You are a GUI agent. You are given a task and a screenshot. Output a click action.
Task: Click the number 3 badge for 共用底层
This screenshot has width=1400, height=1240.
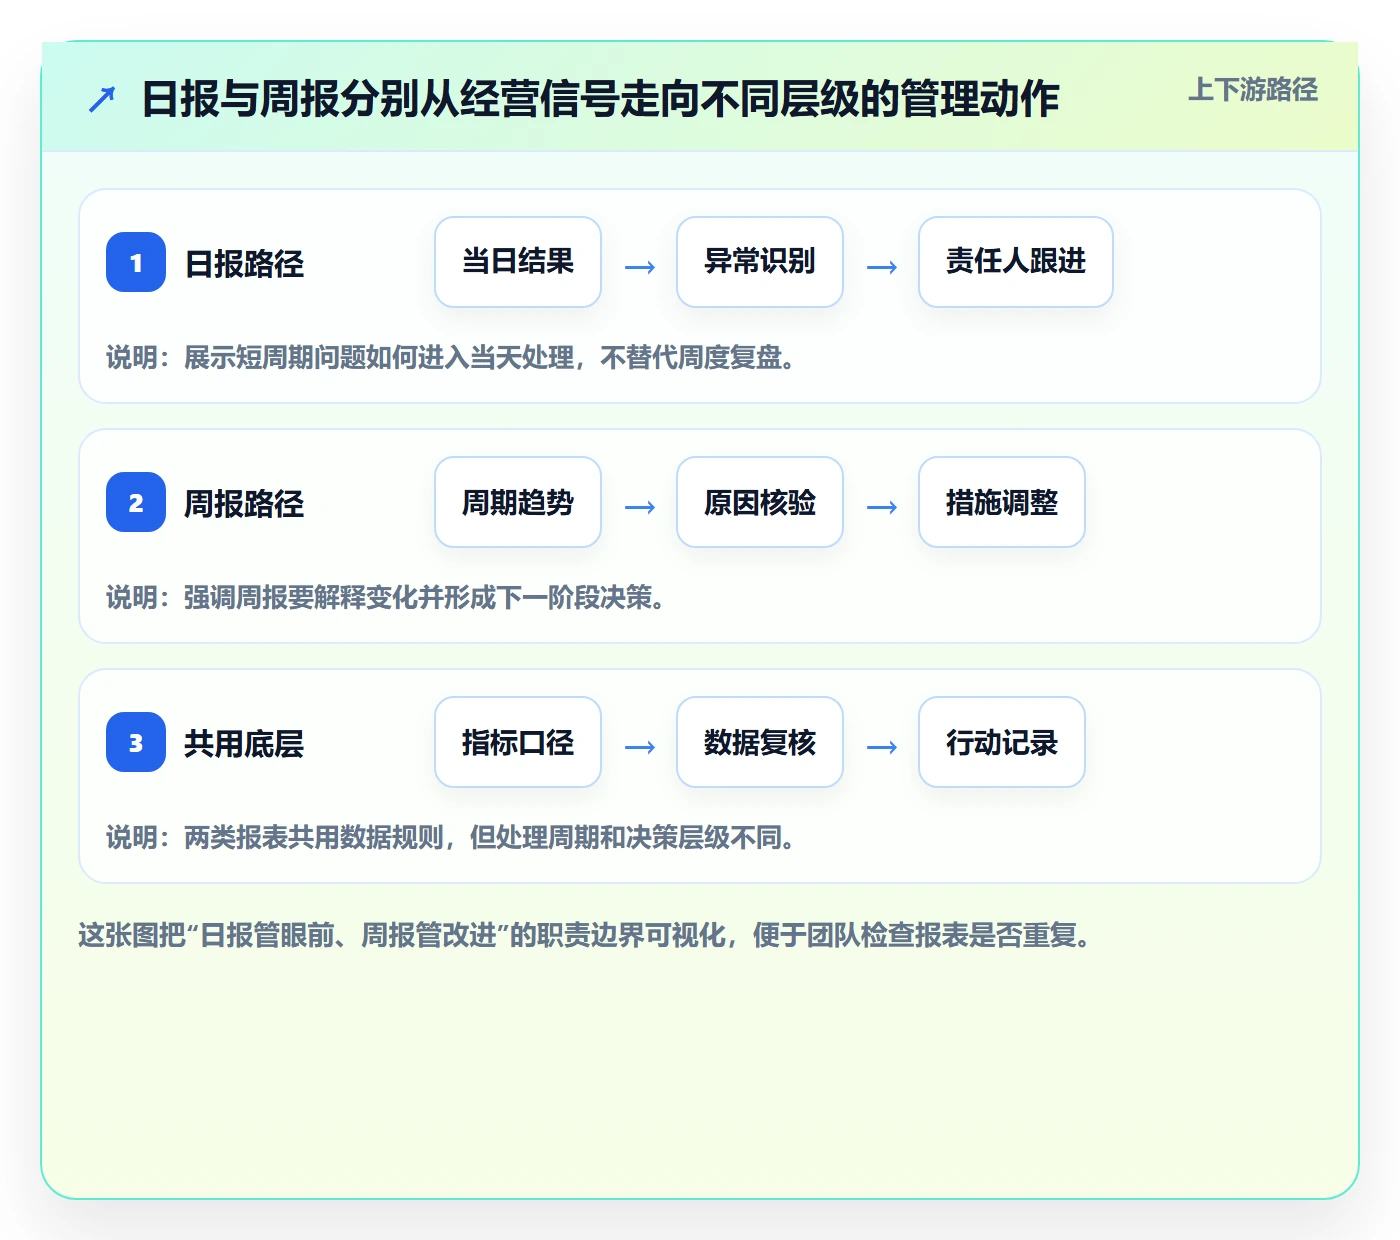pos(136,742)
